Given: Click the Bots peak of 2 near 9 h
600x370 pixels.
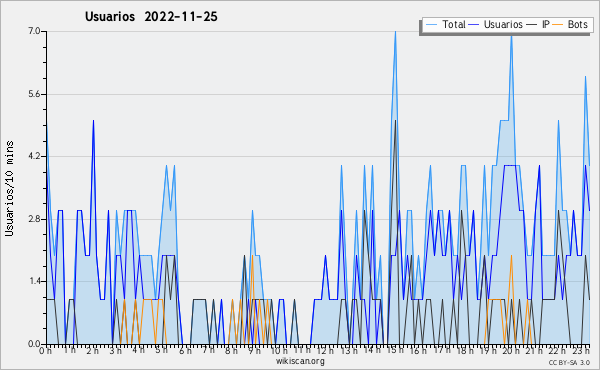Looking at the screenshot, I should [252, 256].
